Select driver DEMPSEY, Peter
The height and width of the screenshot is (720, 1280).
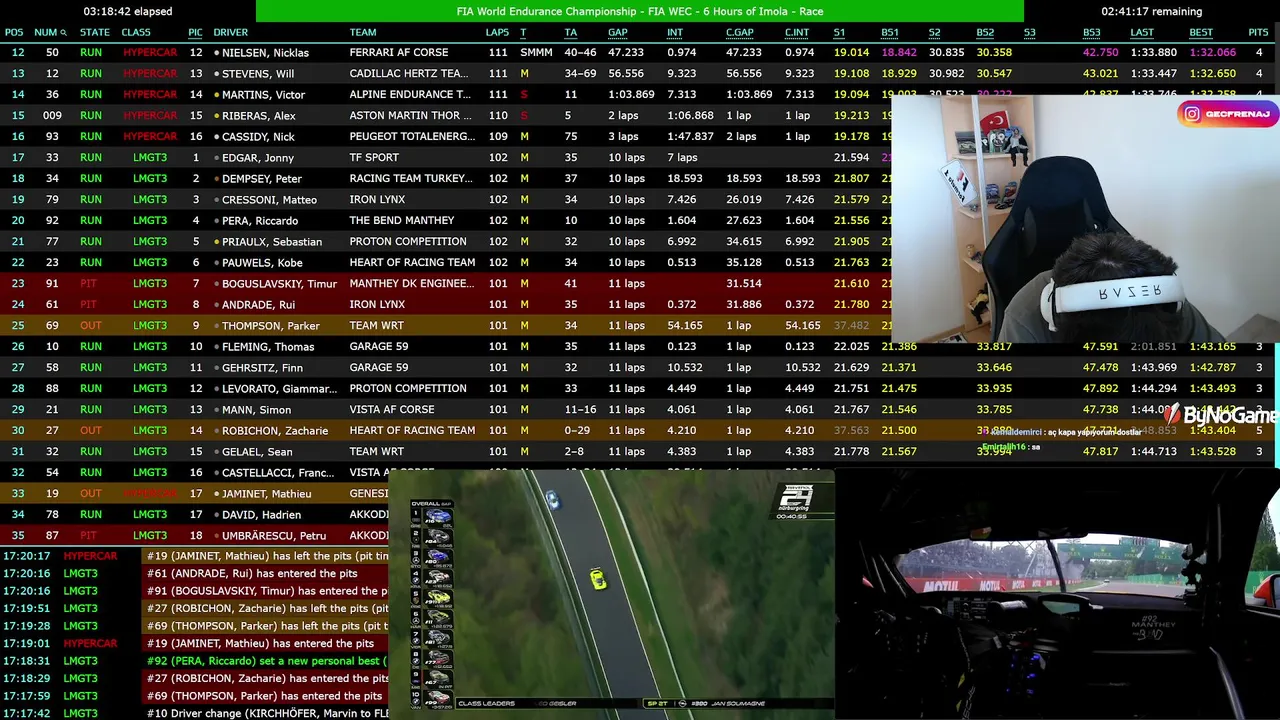(261, 179)
